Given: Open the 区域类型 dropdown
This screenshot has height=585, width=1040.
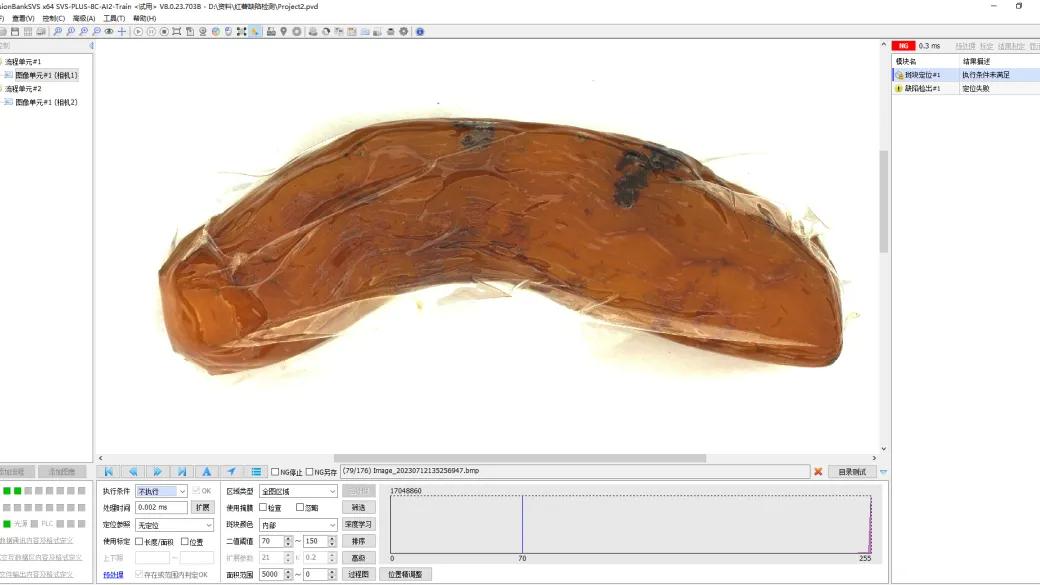Looking at the screenshot, I should (298, 491).
